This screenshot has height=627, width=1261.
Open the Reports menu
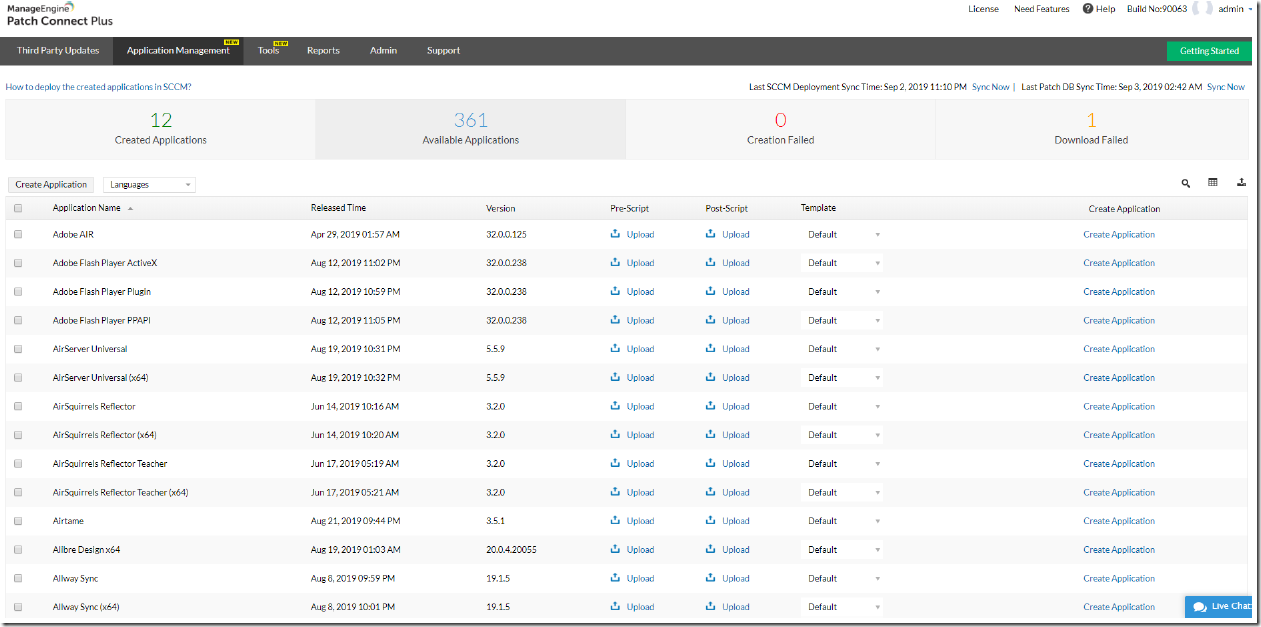tap(322, 50)
